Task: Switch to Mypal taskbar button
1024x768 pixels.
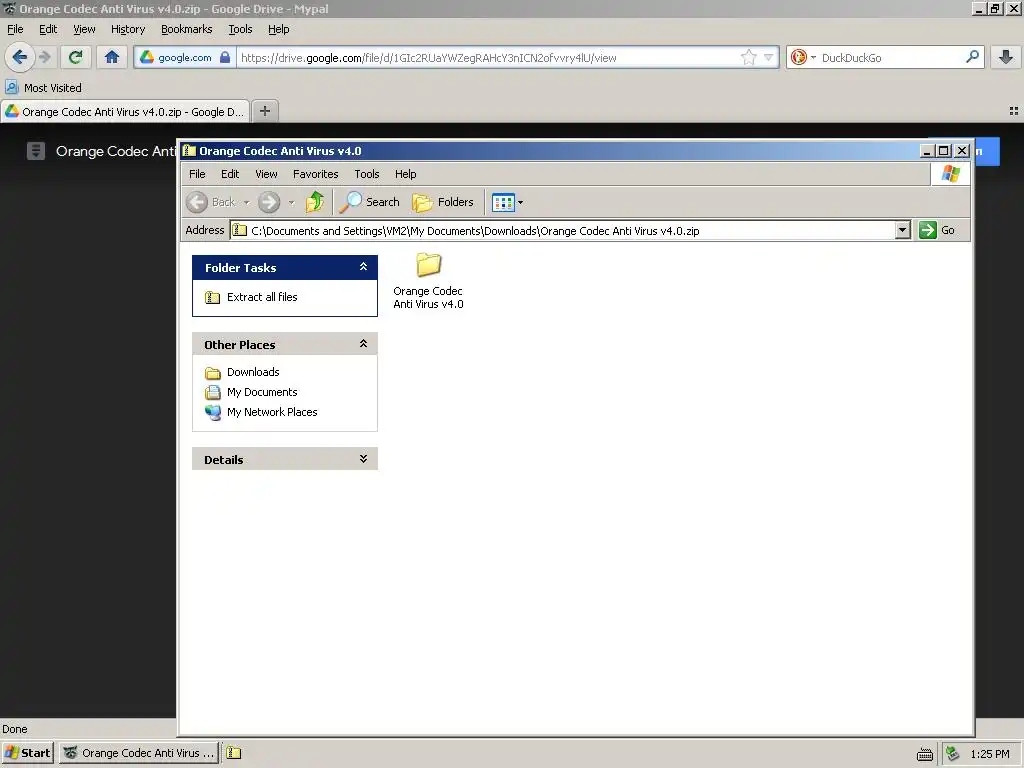Action: tap(139, 753)
